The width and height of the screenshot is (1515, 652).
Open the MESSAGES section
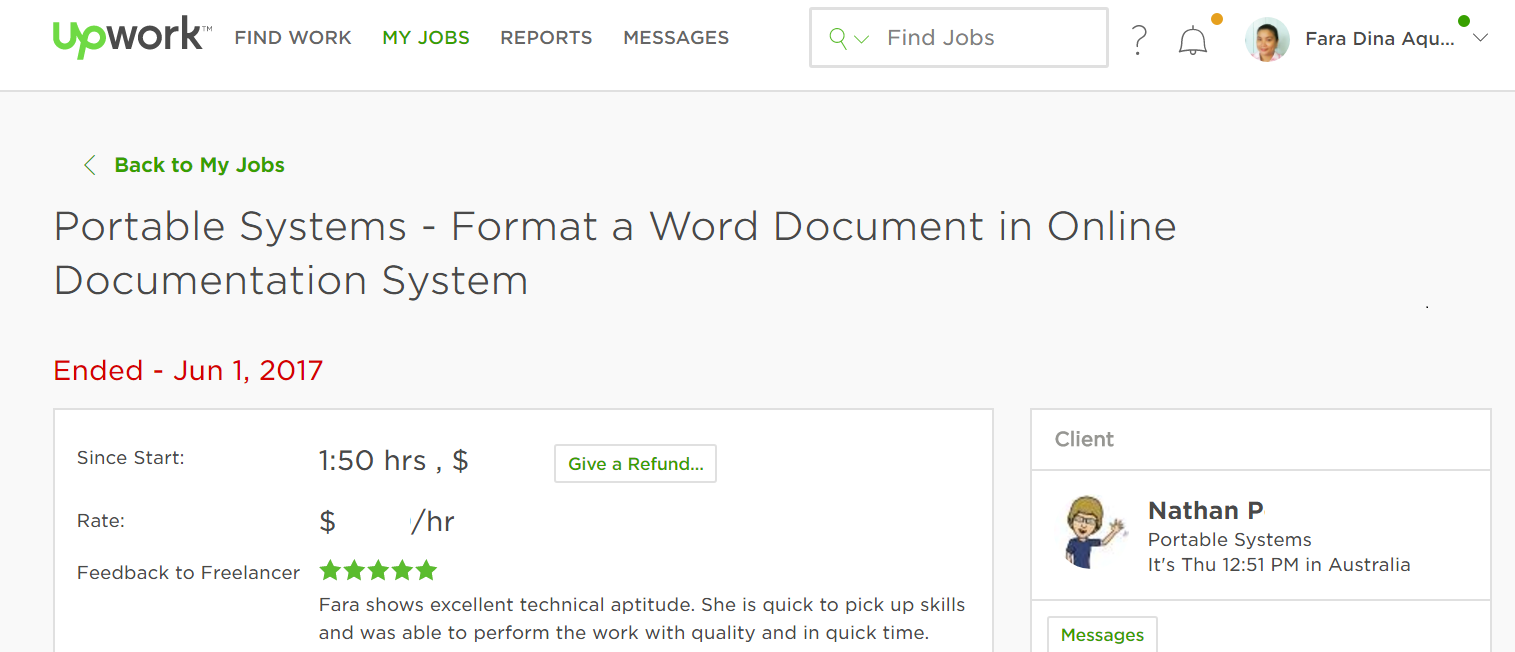point(676,37)
